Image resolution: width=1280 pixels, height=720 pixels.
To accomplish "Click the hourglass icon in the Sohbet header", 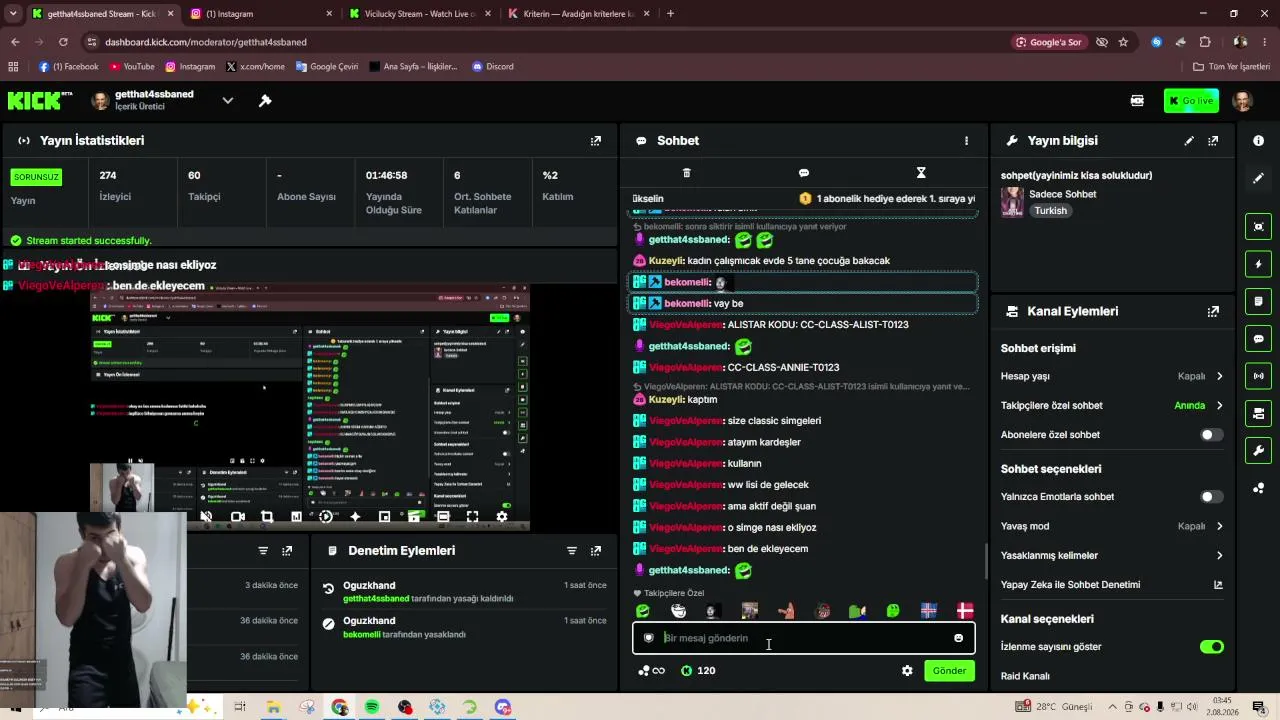I will 921,173.
